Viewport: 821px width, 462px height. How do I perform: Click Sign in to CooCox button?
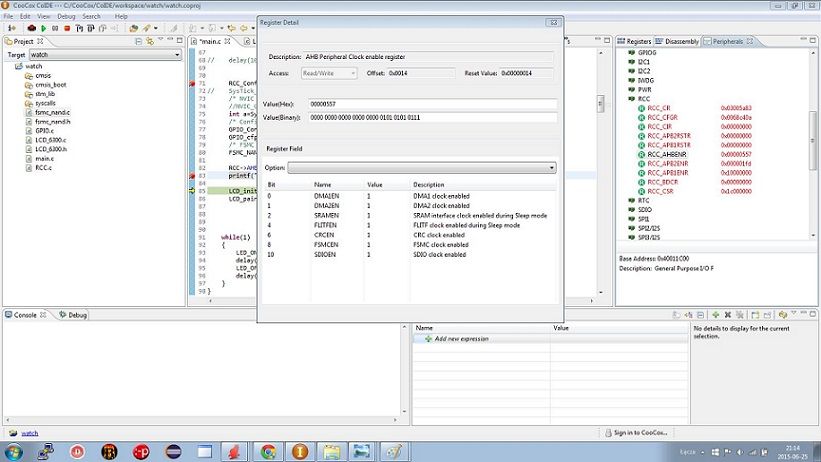tap(636, 433)
